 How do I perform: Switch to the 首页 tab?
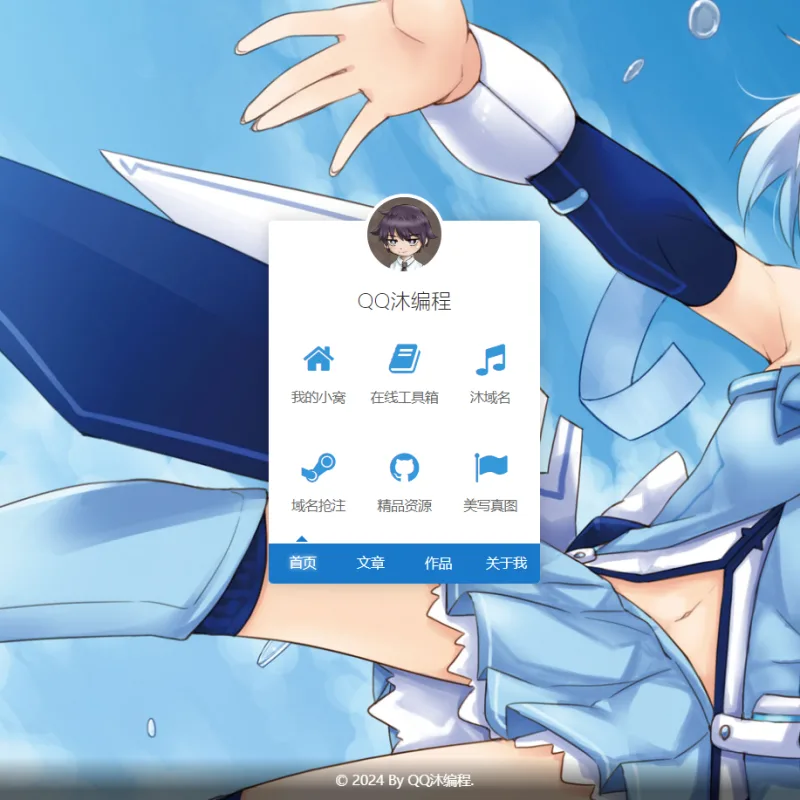[303, 563]
